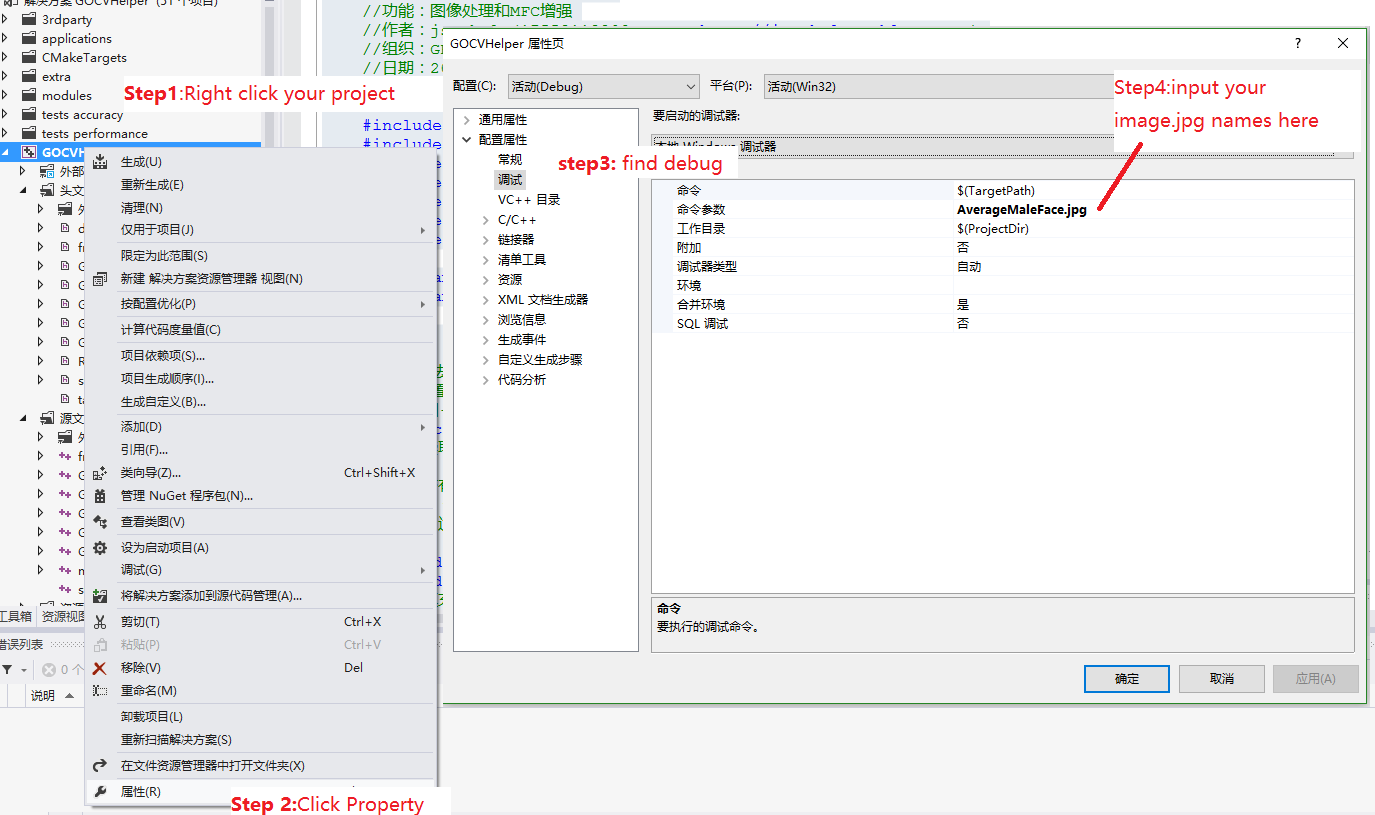Click the wrench icon for 属性(R)

click(100, 792)
